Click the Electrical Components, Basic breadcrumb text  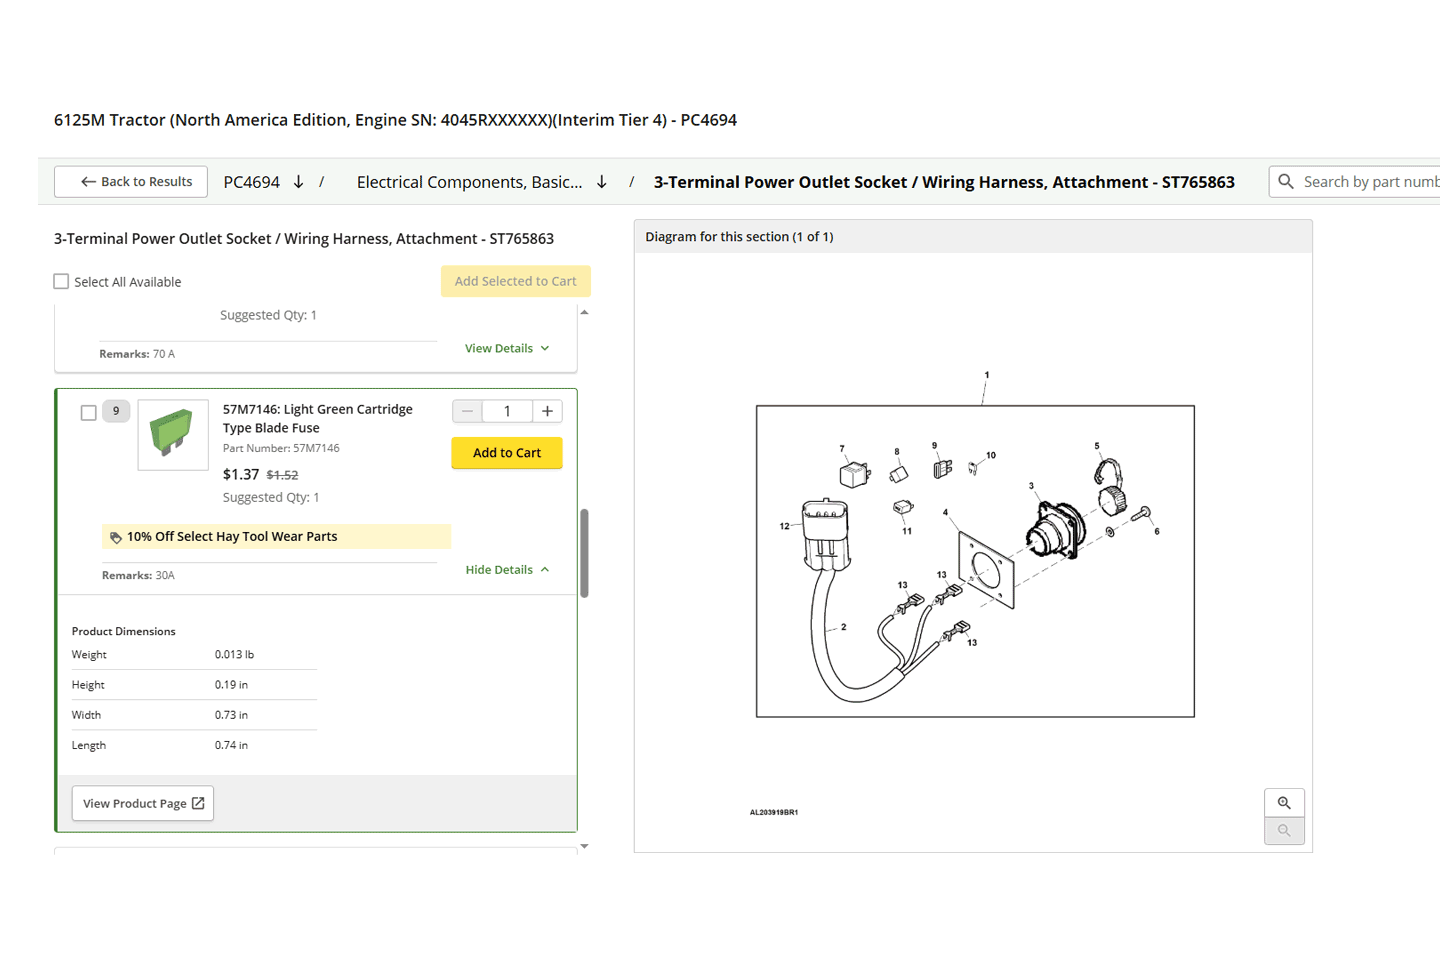(x=469, y=182)
